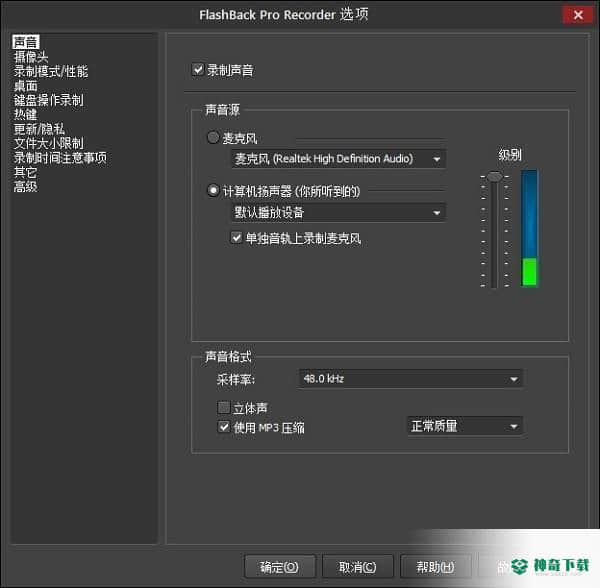Click the 级别 volume slider handle

pyautogui.click(x=494, y=176)
